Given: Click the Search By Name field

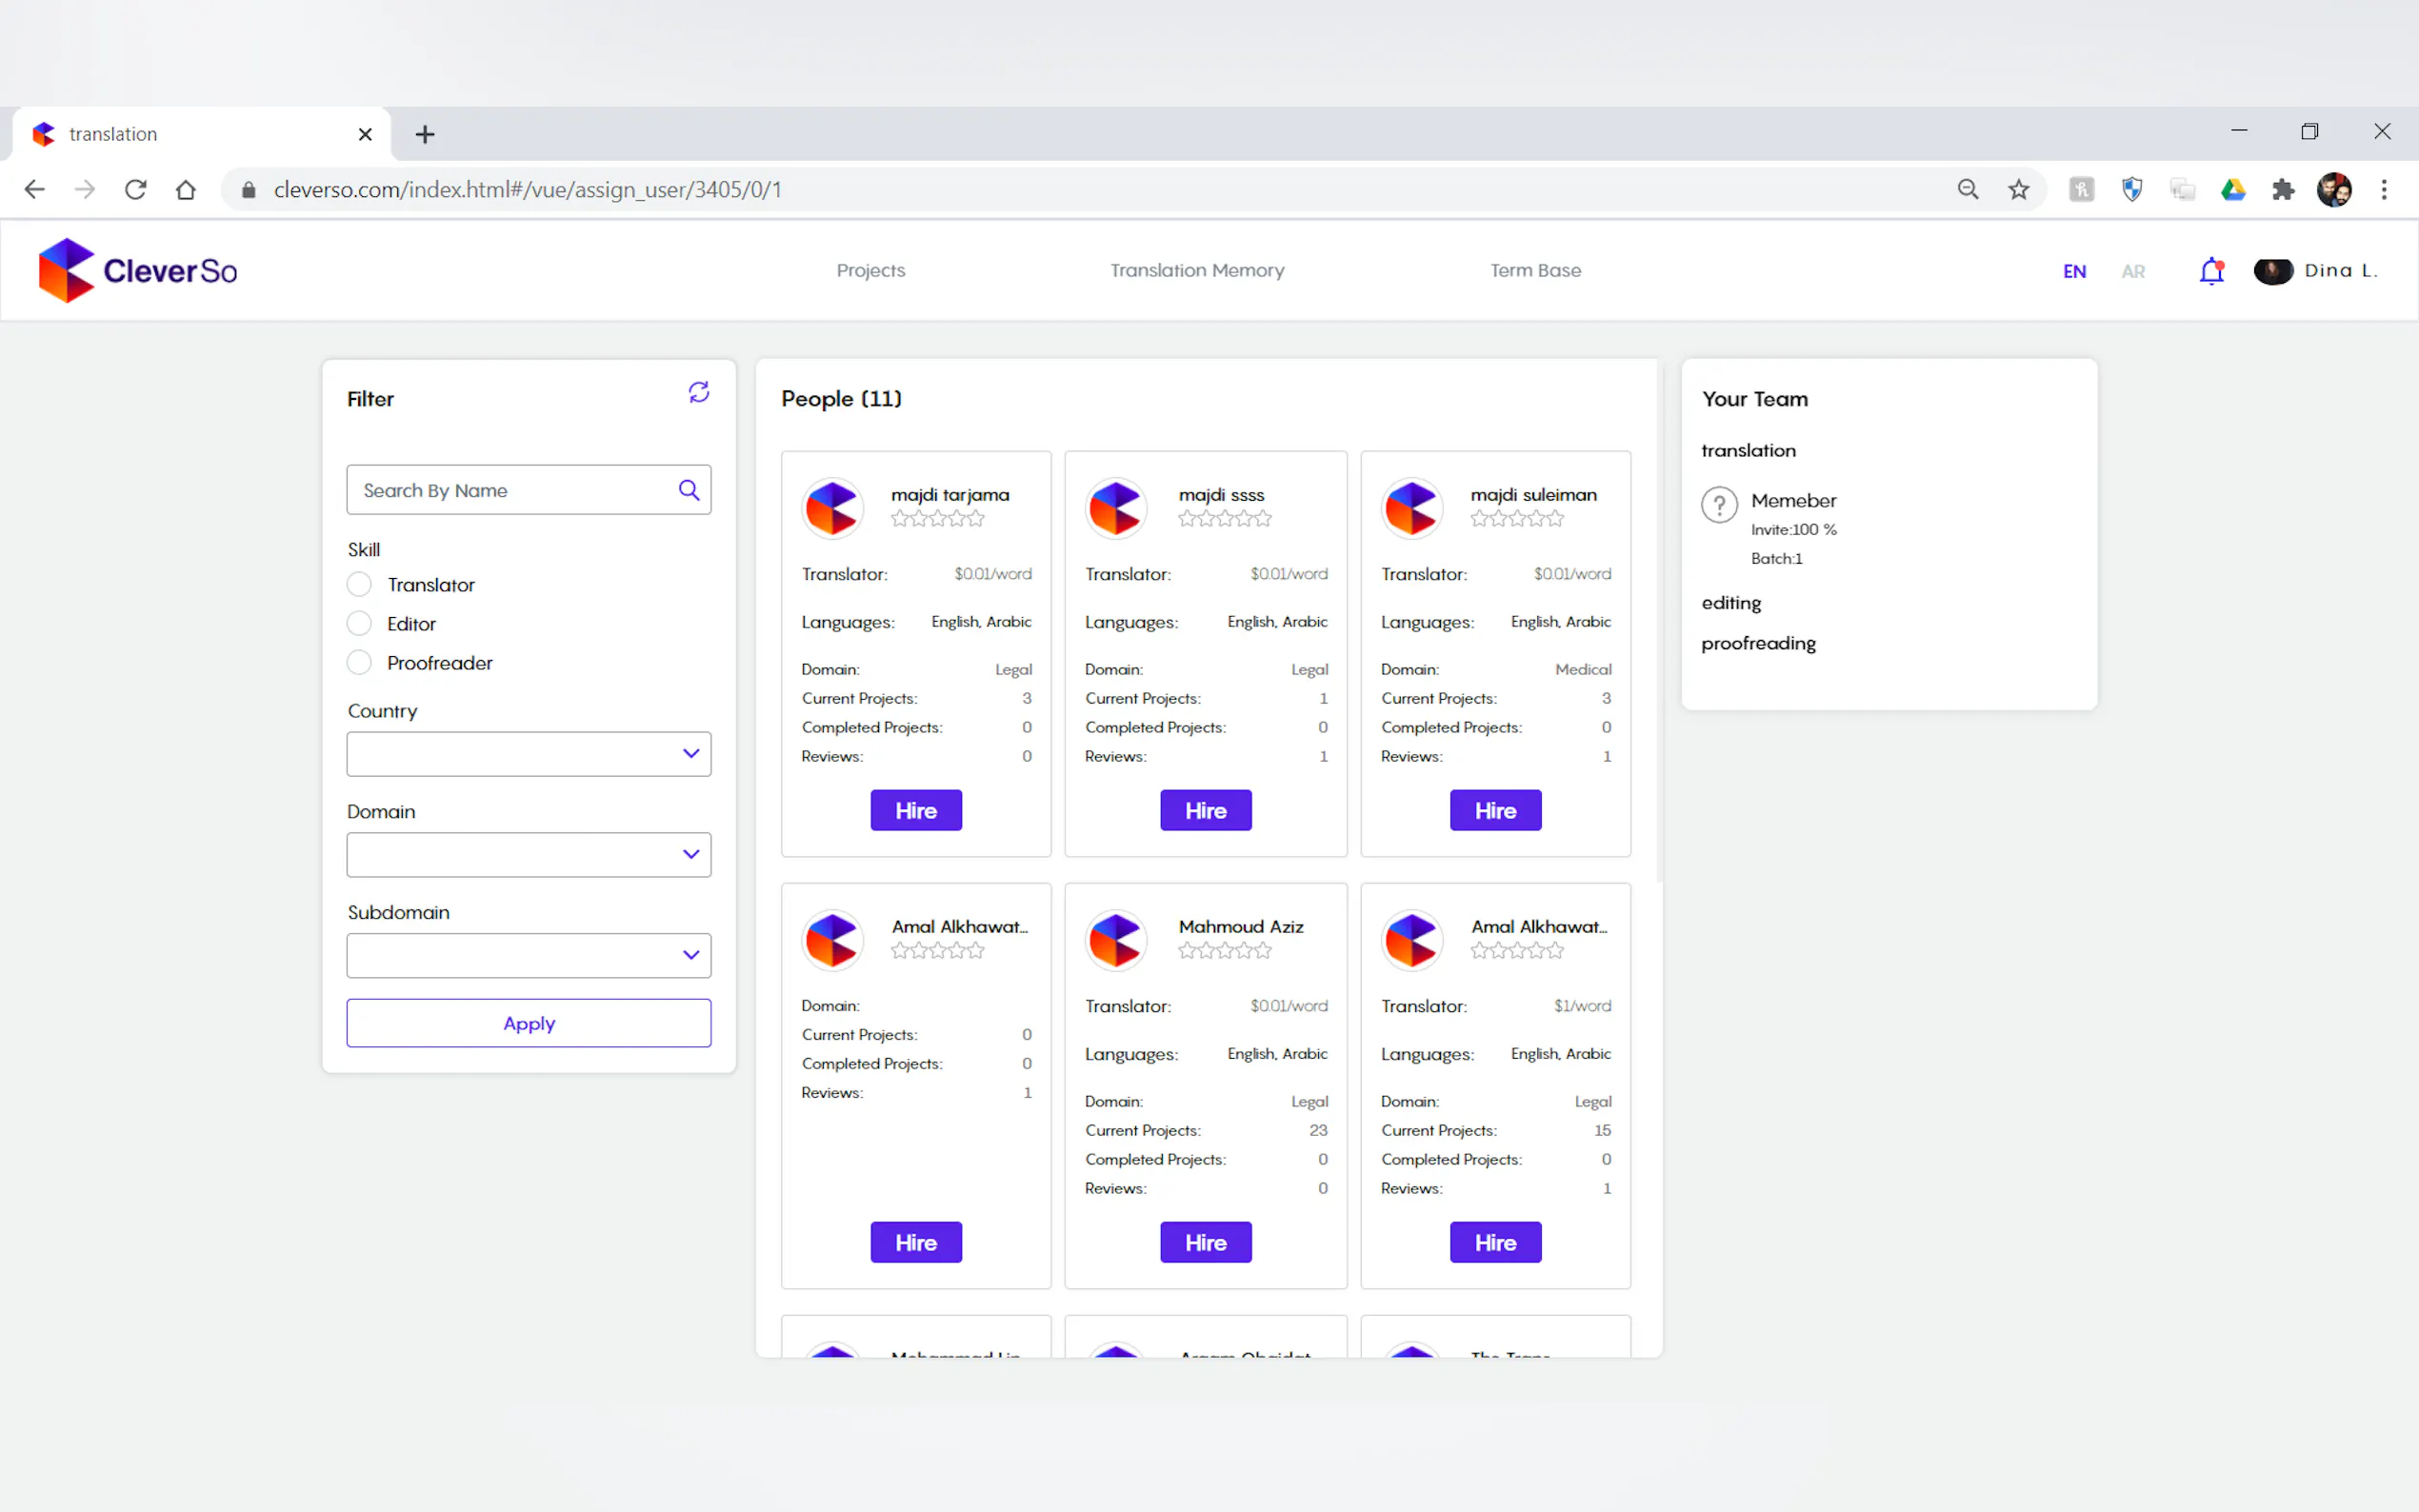Looking at the screenshot, I should pyautogui.click(x=510, y=490).
